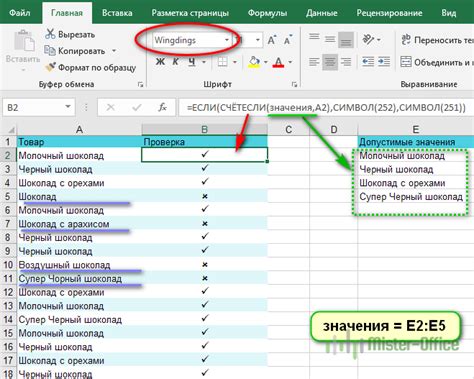Click cell A7 'Шоколад с арахисом'

79,224
